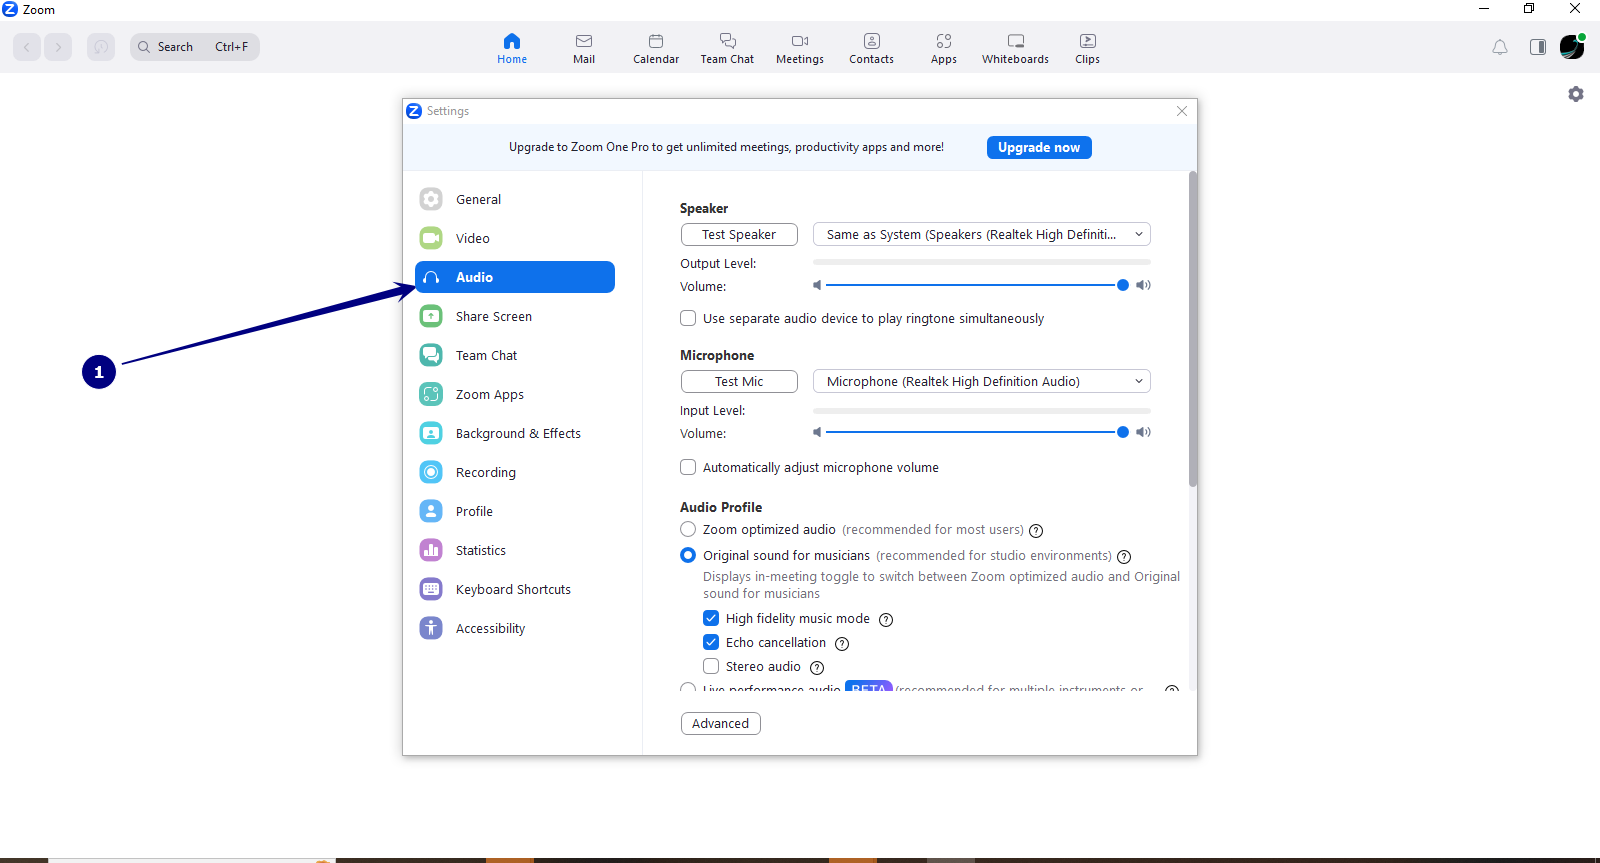Open the Recording settings section
The width and height of the screenshot is (1600, 863).
pyautogui.click(x=515, y=472)
